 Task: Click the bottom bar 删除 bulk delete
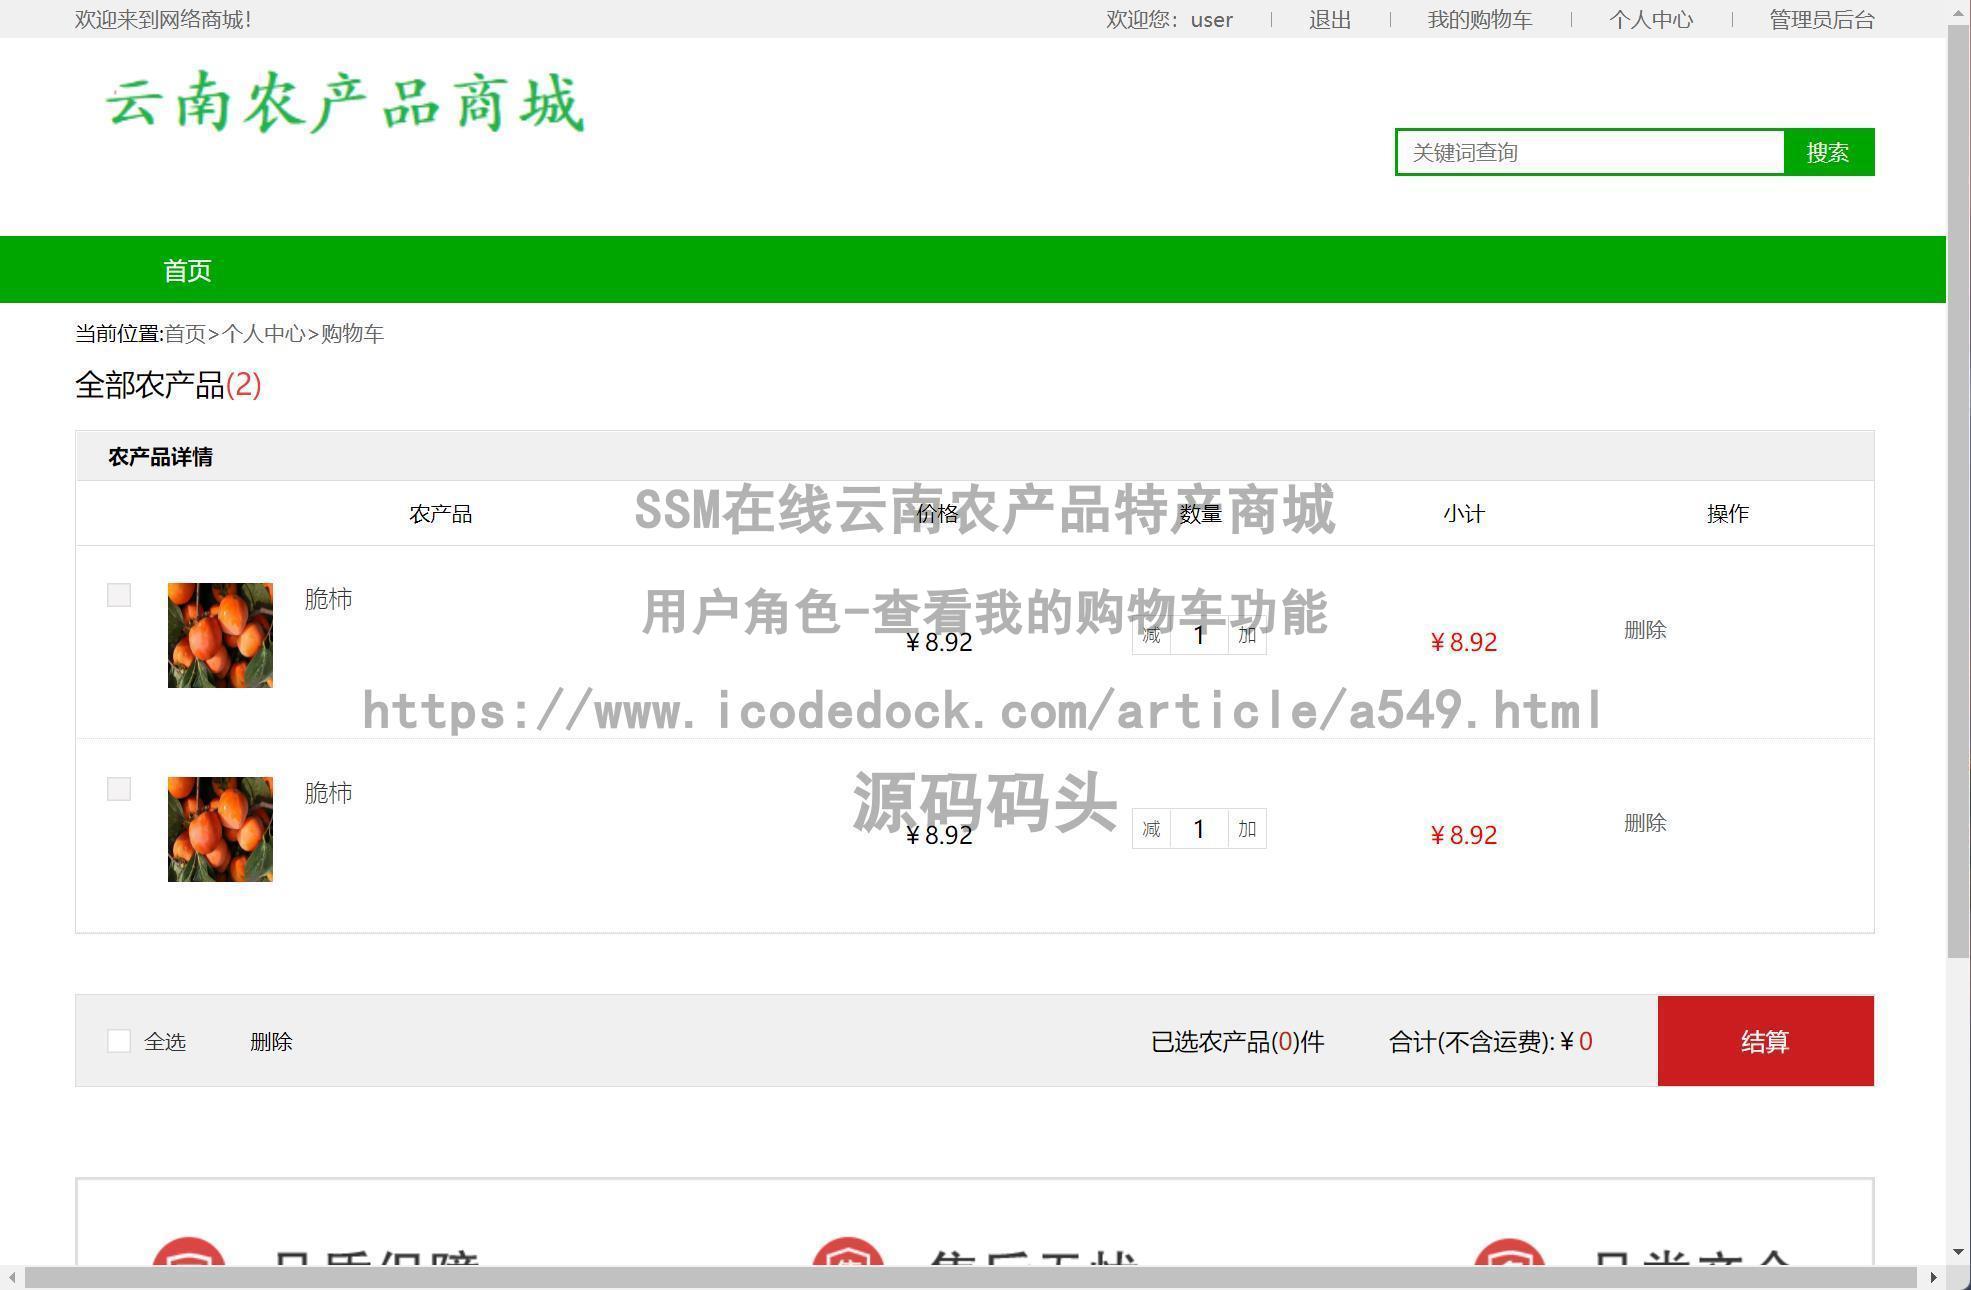(x=271, y=1041)
